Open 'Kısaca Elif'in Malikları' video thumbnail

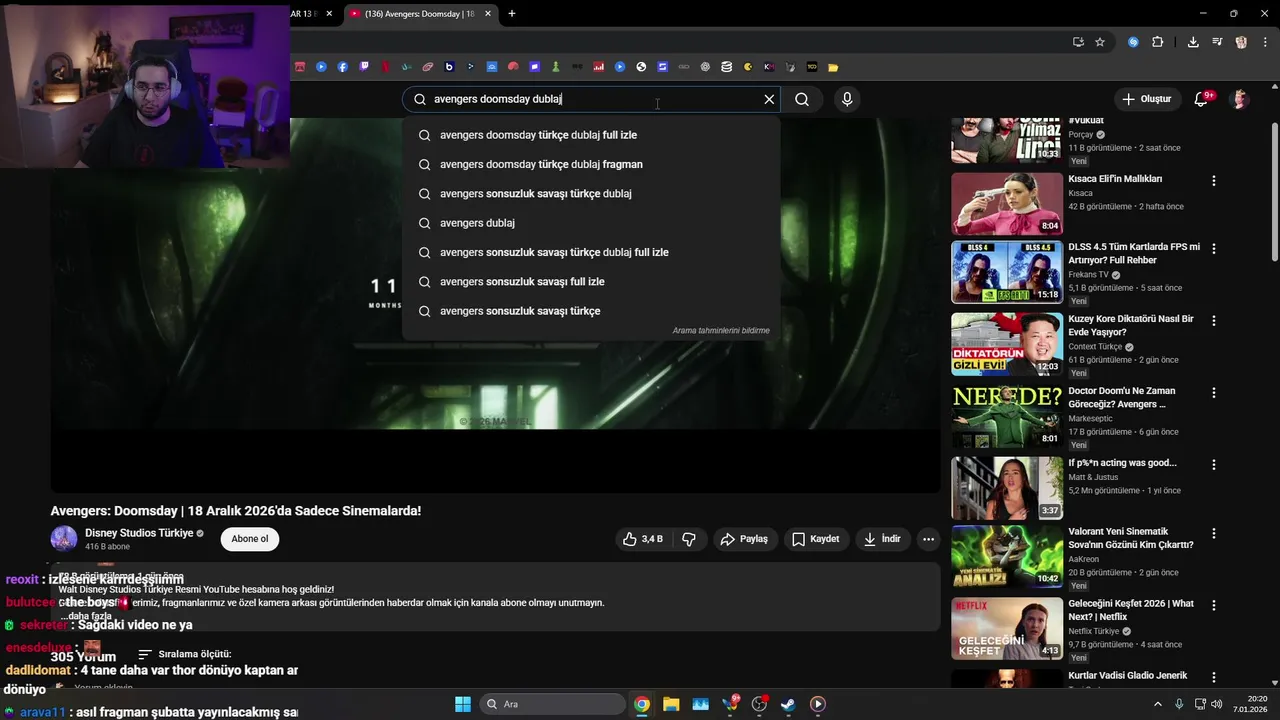[x=1007, y=204]
